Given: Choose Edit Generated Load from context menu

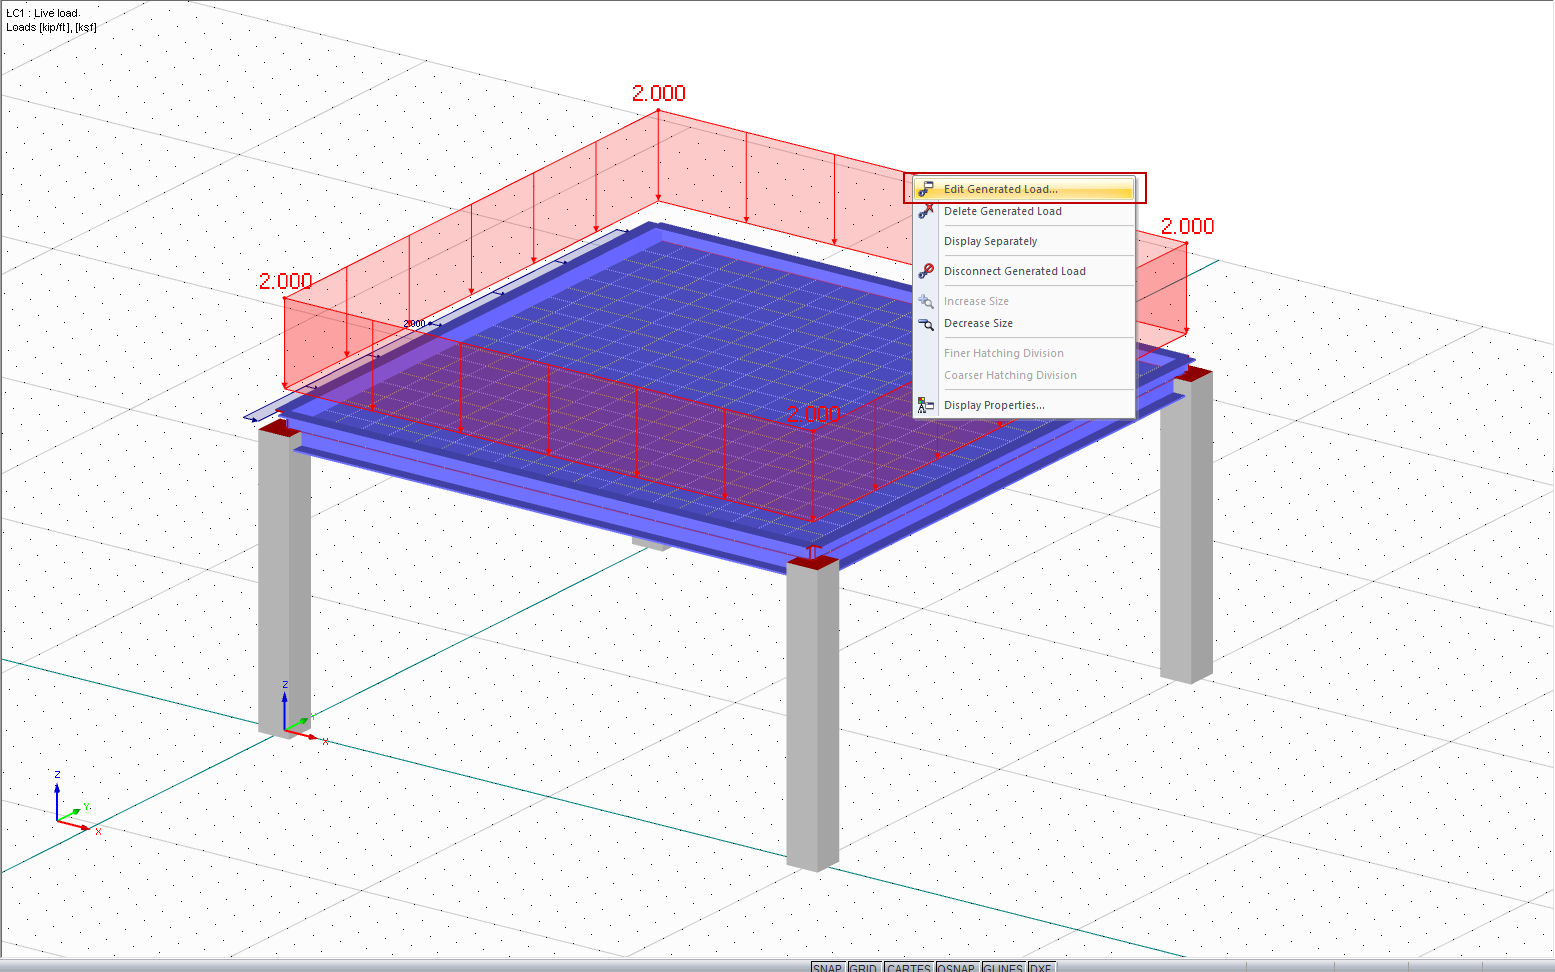Looking at the screenshot, I should tap(1025, 189).
